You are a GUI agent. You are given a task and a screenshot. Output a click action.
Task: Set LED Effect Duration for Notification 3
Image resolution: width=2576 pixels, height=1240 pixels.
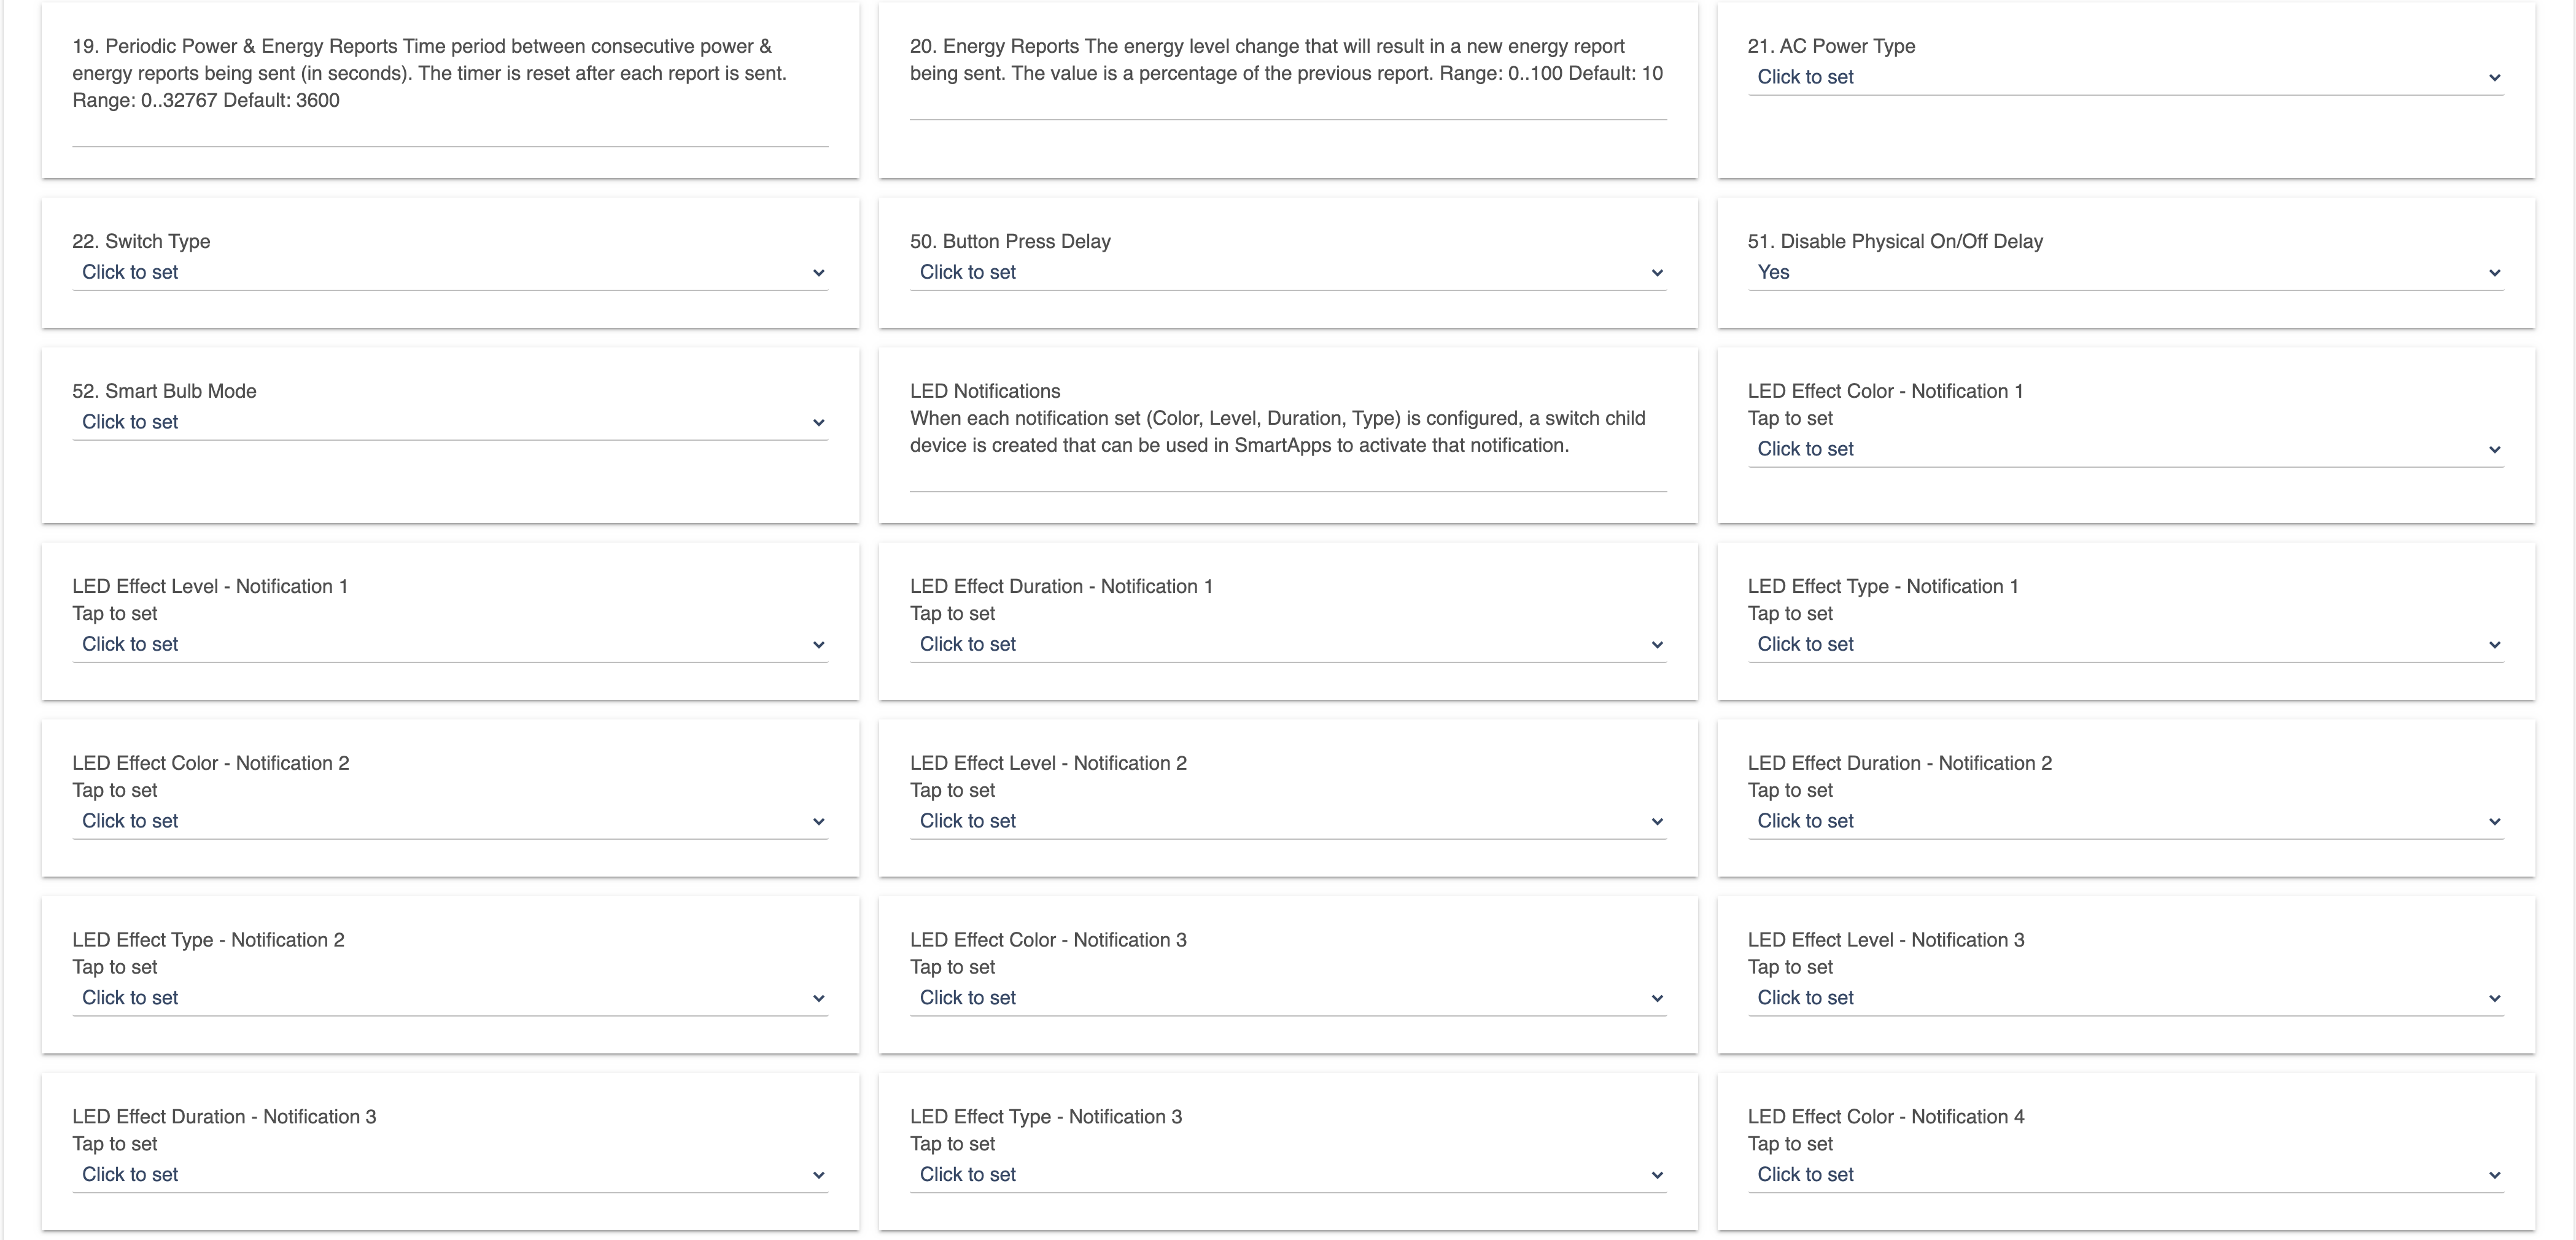(x=450, y=1175)
